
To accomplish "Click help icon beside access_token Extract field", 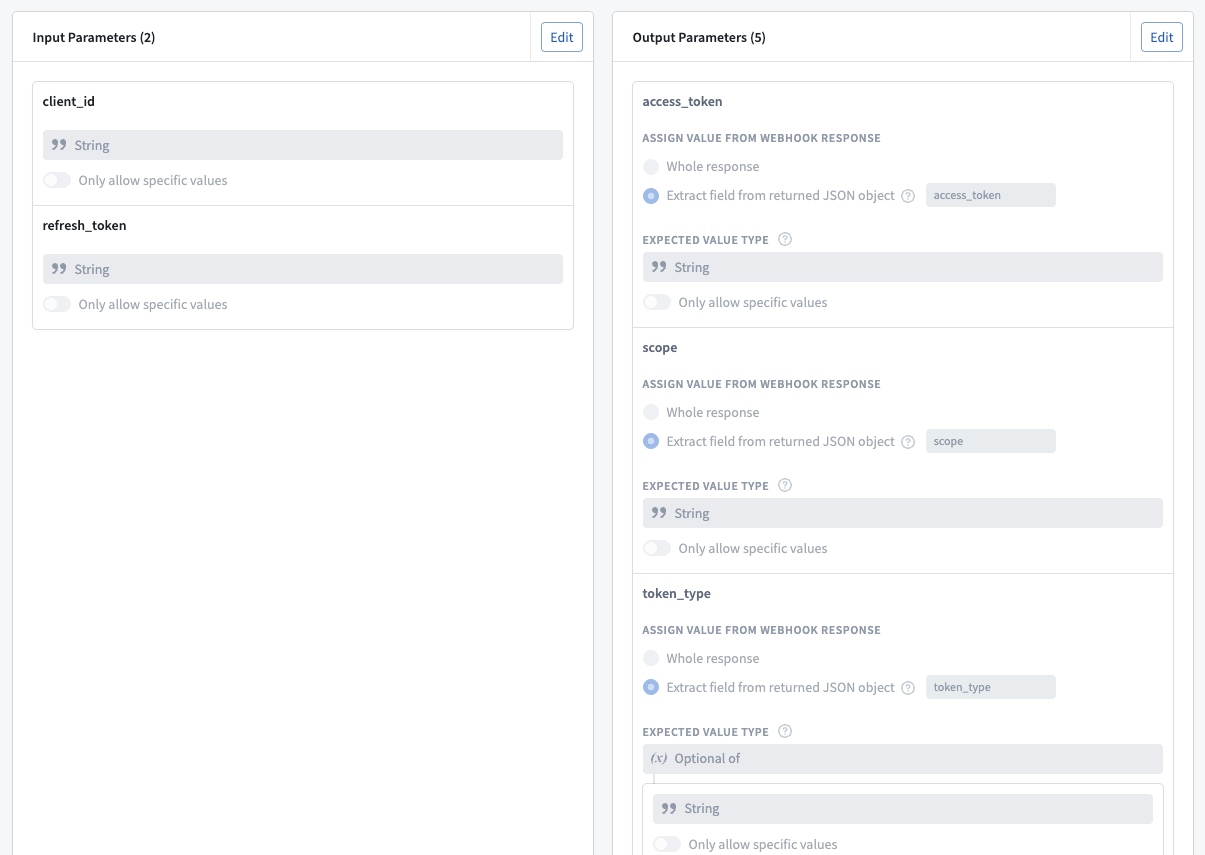I will coord(908,196).
